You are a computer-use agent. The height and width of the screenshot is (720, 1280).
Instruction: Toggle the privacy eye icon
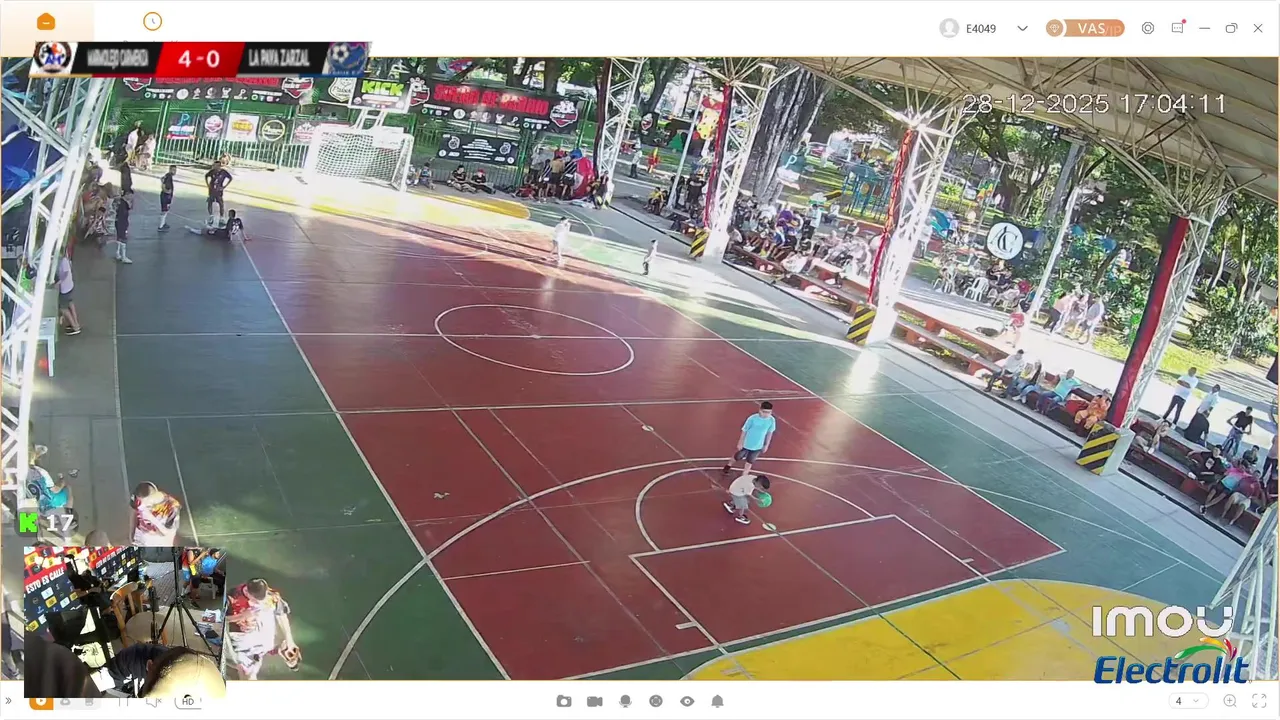point(687,701)
